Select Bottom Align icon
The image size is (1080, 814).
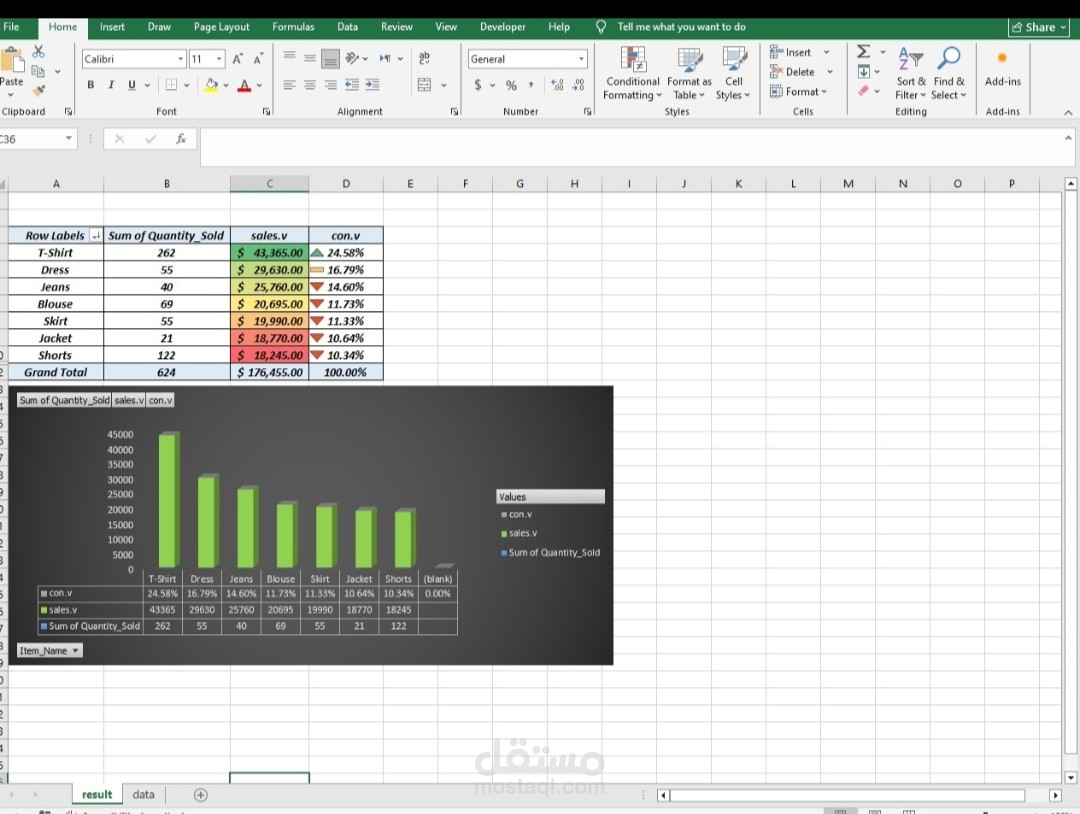pos(331,59)
